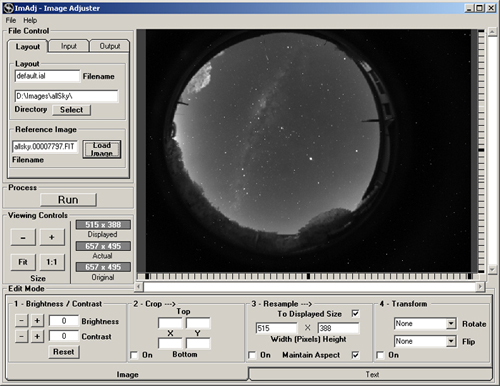The width and height of the screenshot is (500, 386).
Task: Switch to the Image edit mode tab
Action: point(127,375)
